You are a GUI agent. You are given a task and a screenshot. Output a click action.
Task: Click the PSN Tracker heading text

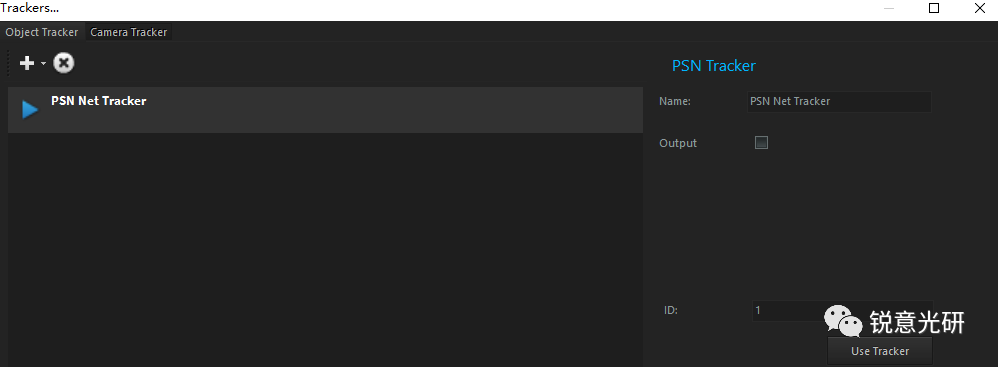click(x=713, y=66)
